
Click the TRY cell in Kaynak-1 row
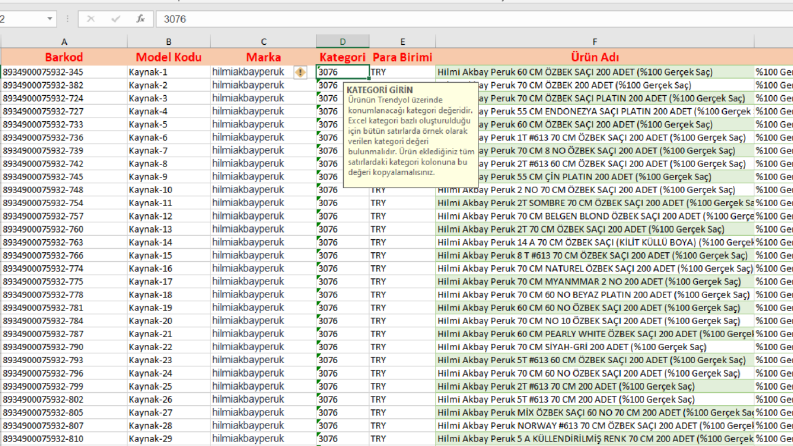(402, 72)
